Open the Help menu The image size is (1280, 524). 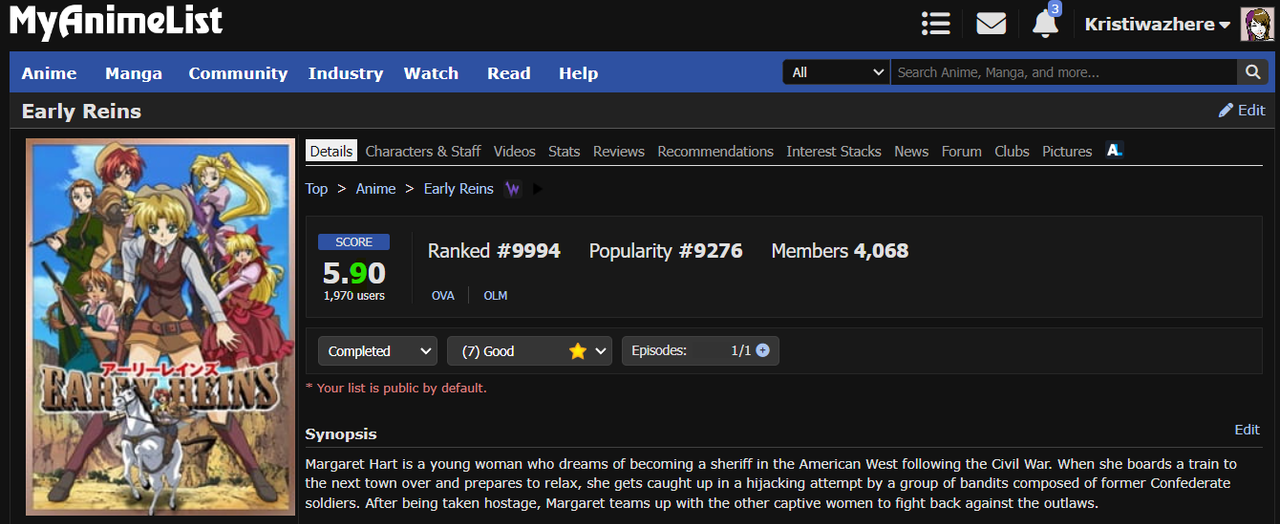tap(578, 73)
